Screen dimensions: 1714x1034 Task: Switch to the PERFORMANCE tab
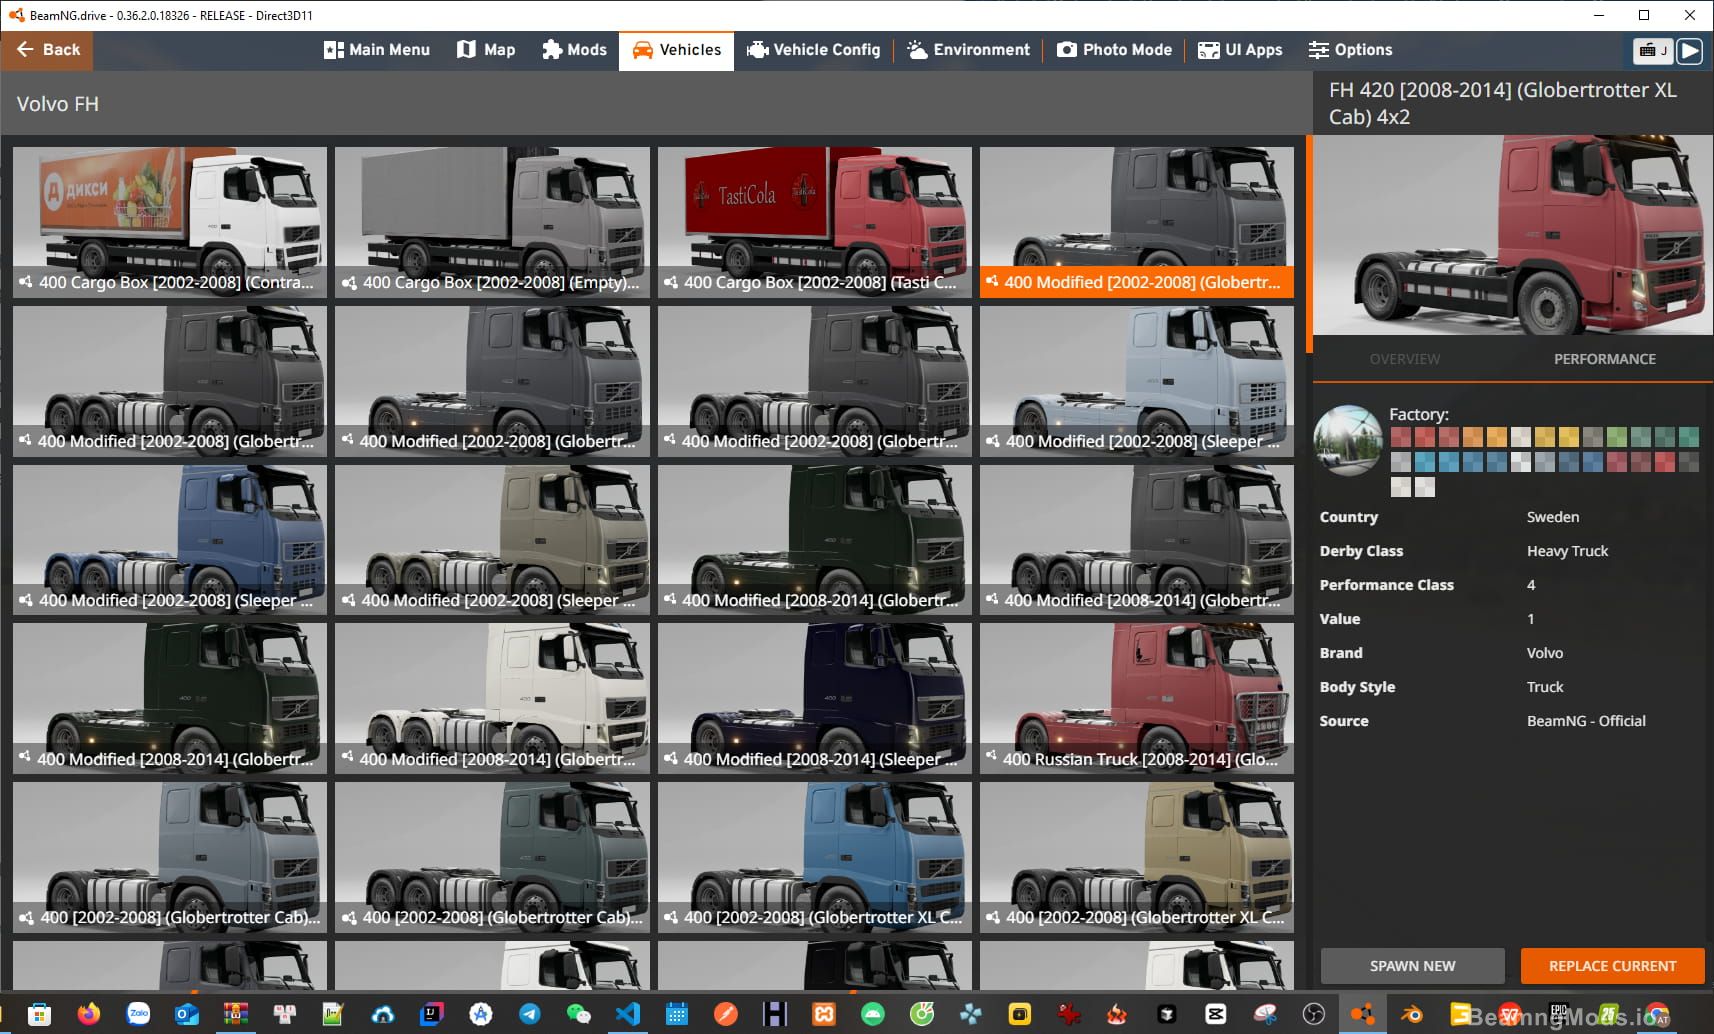(x=1604, y=359)
